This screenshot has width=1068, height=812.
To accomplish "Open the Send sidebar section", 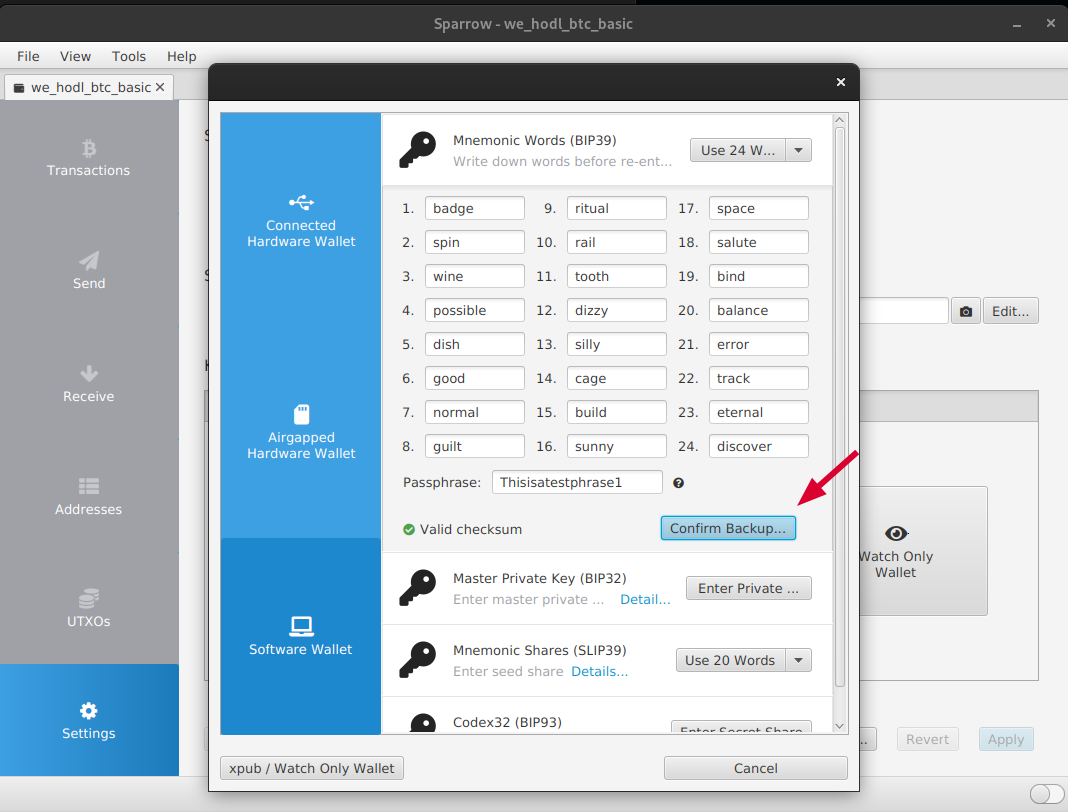I will coord(89,270).
